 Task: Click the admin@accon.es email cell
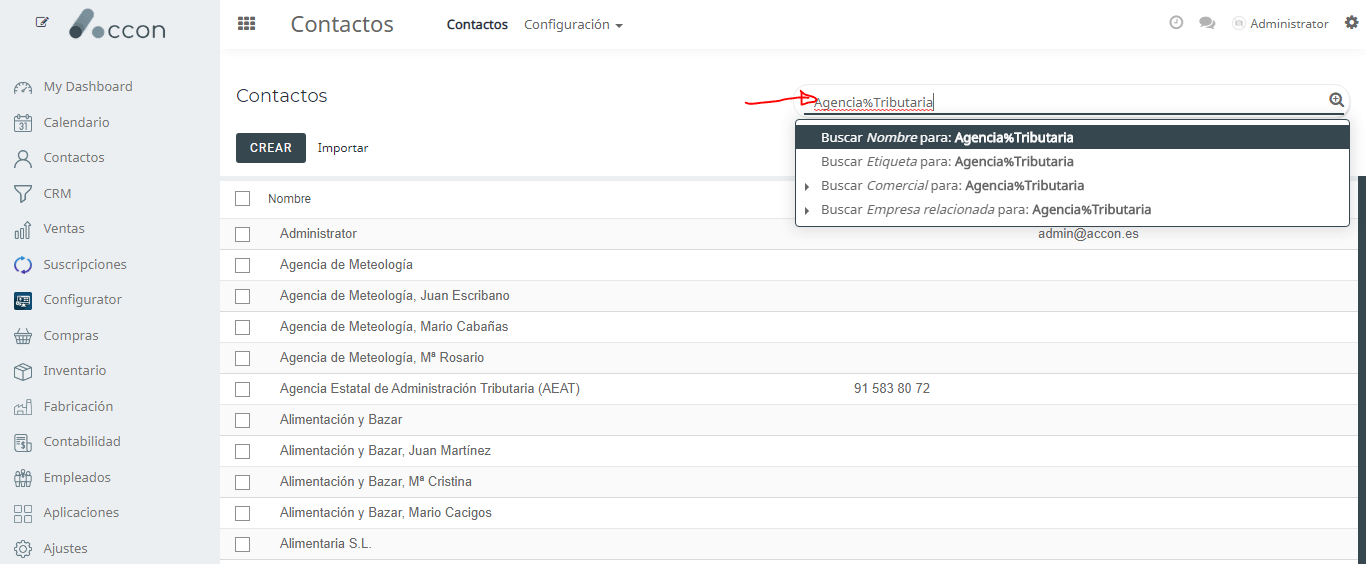[x=1088, y=234]
